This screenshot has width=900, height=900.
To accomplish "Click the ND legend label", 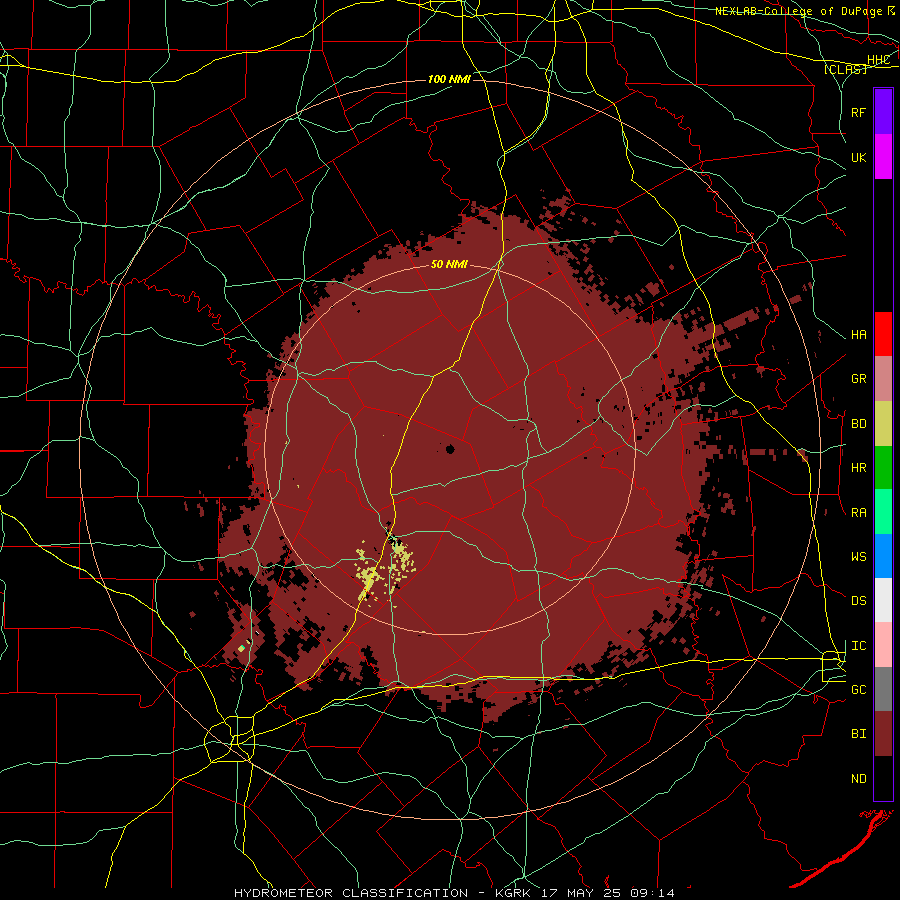I will 859,779.
